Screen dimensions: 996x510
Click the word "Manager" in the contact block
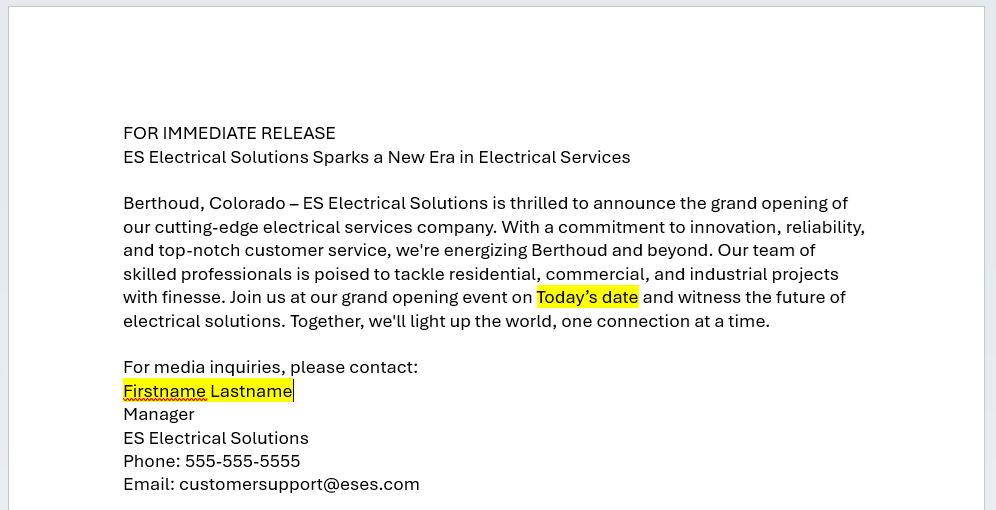[x=159, y=415]
